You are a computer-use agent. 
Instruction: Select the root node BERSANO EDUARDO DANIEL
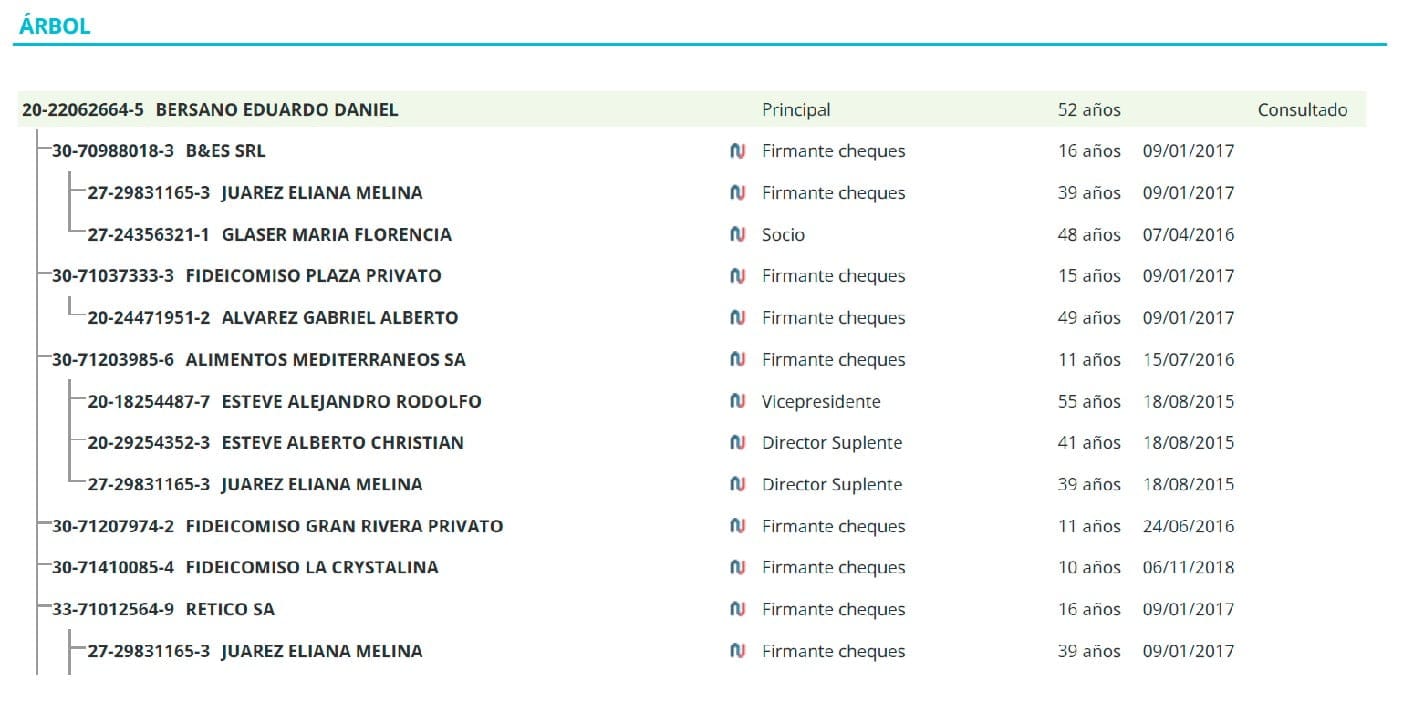(276, 110)
